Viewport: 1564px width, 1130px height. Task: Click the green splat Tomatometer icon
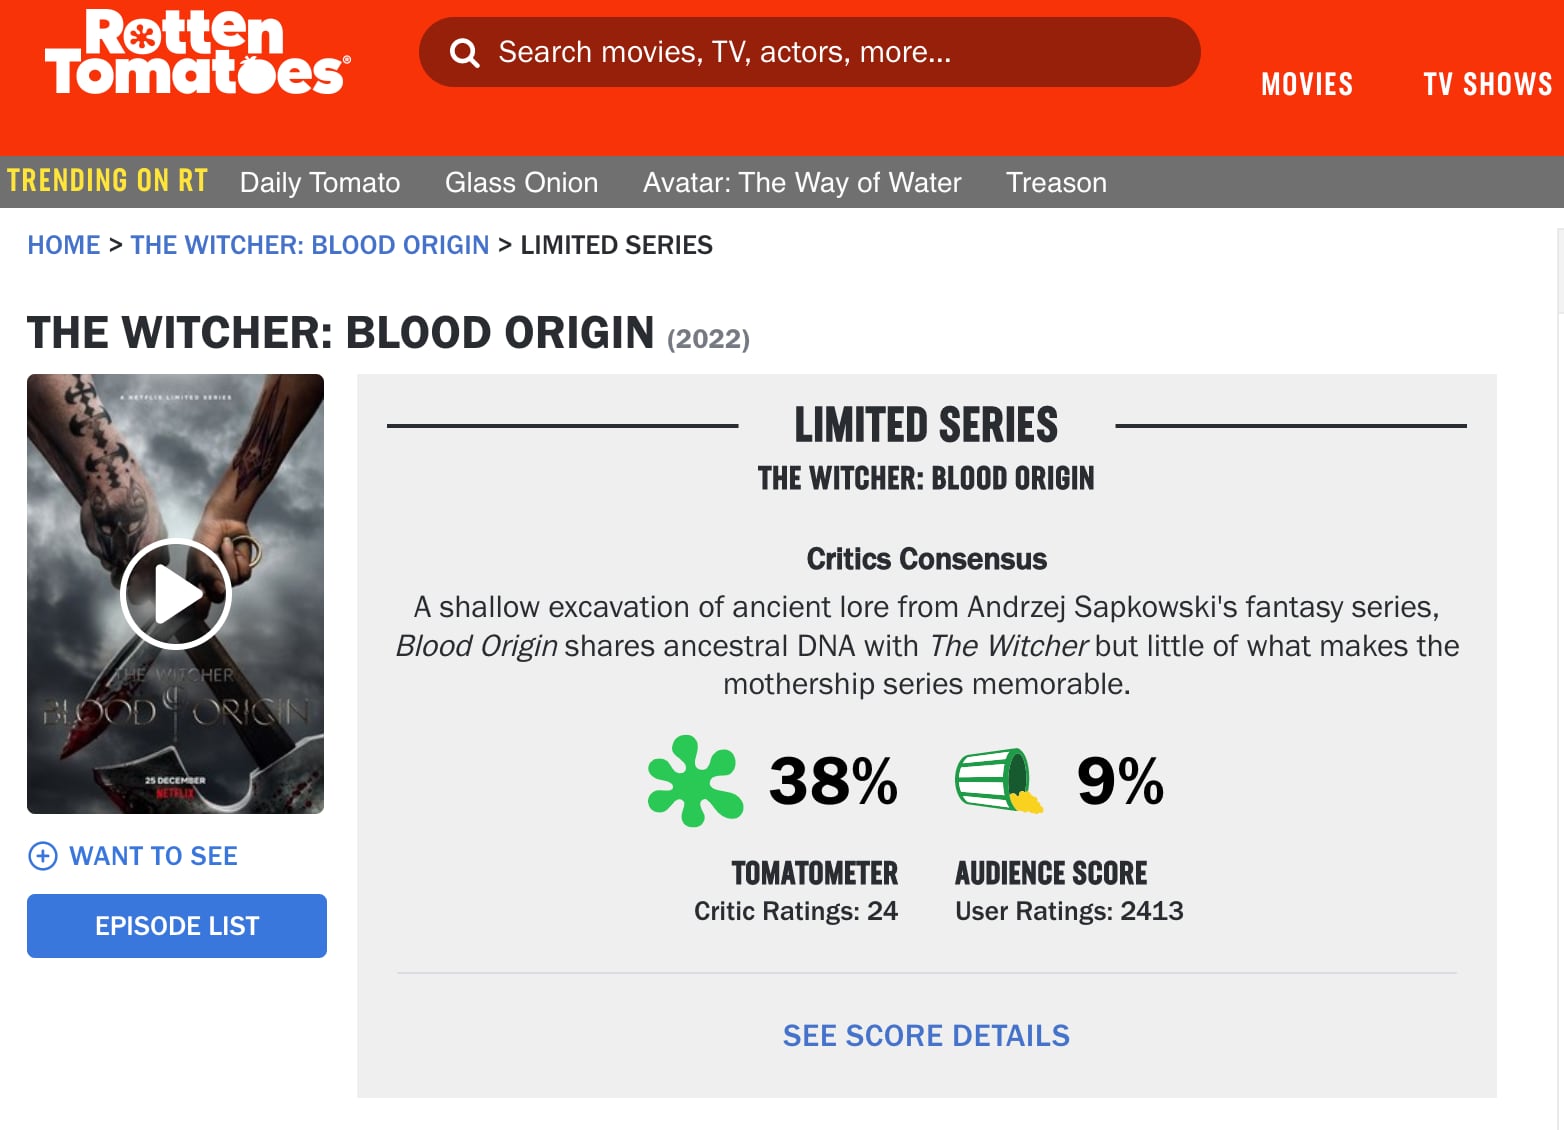pos(695,781)
